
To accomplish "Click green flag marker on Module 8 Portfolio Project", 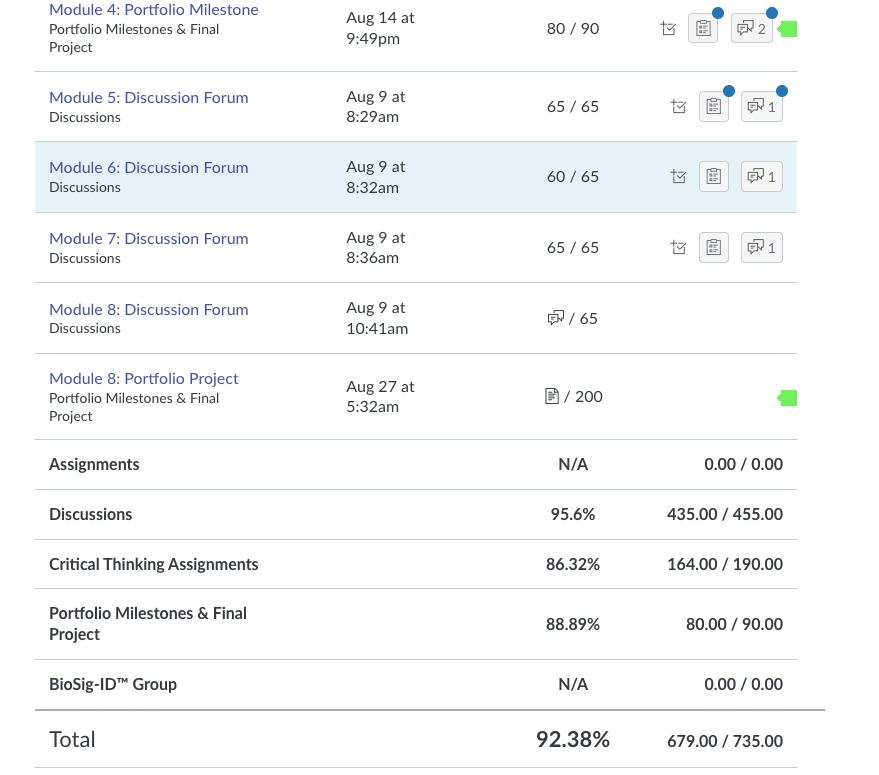I will coord(788,398).
